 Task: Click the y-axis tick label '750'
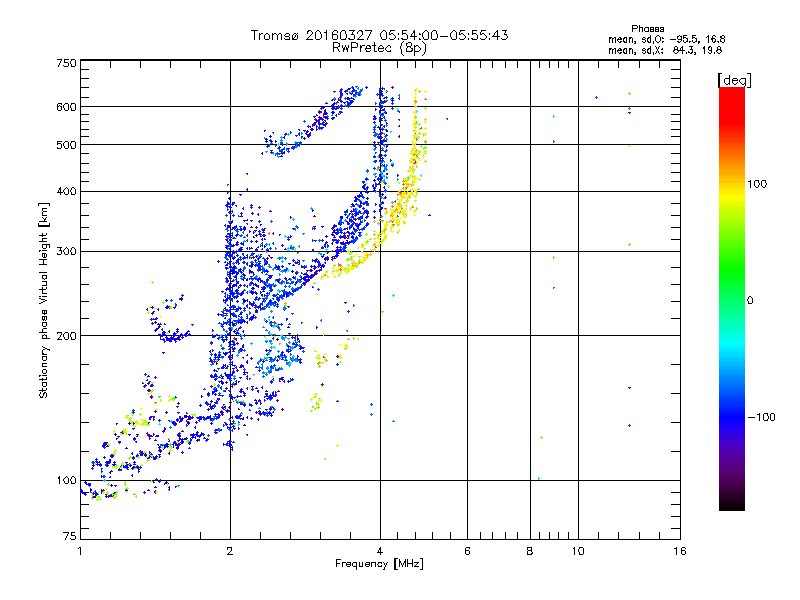pos(67,63)
